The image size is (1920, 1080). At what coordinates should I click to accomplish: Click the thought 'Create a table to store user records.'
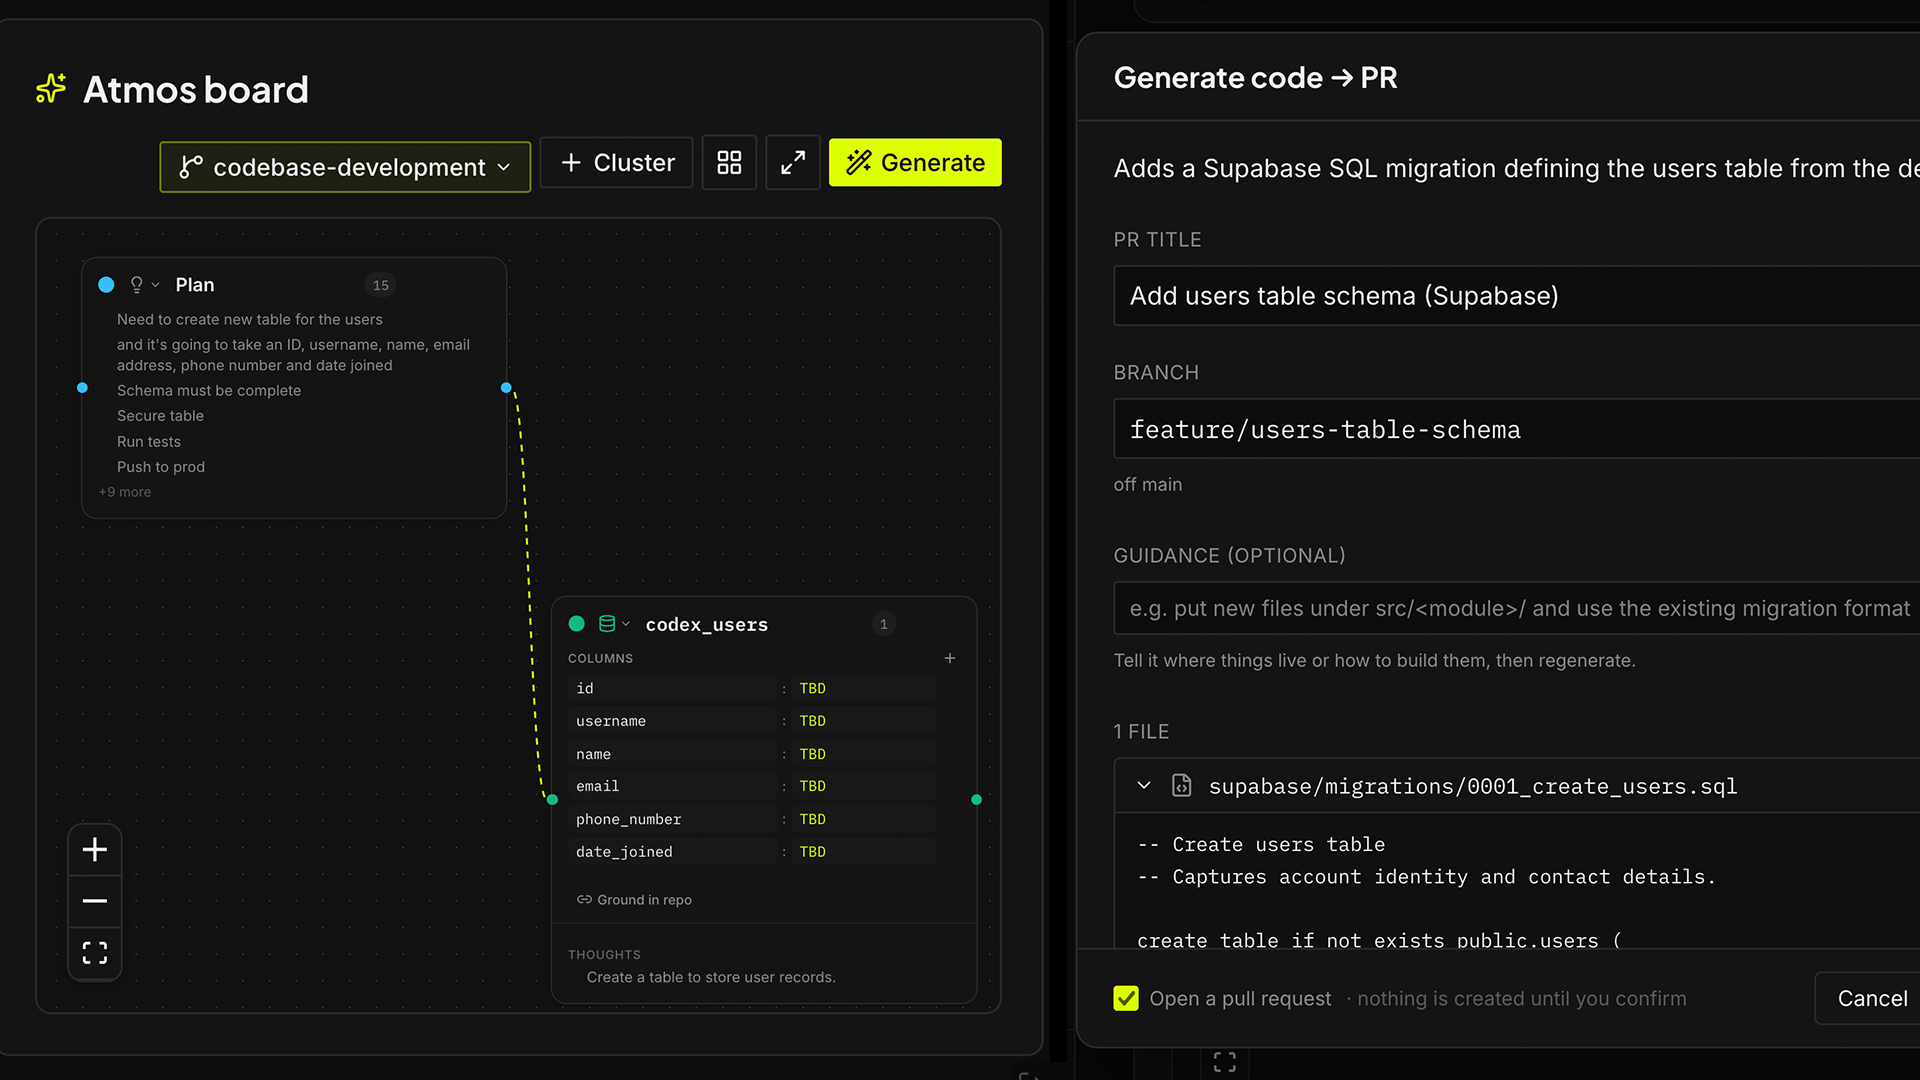[x=711, y=977]
